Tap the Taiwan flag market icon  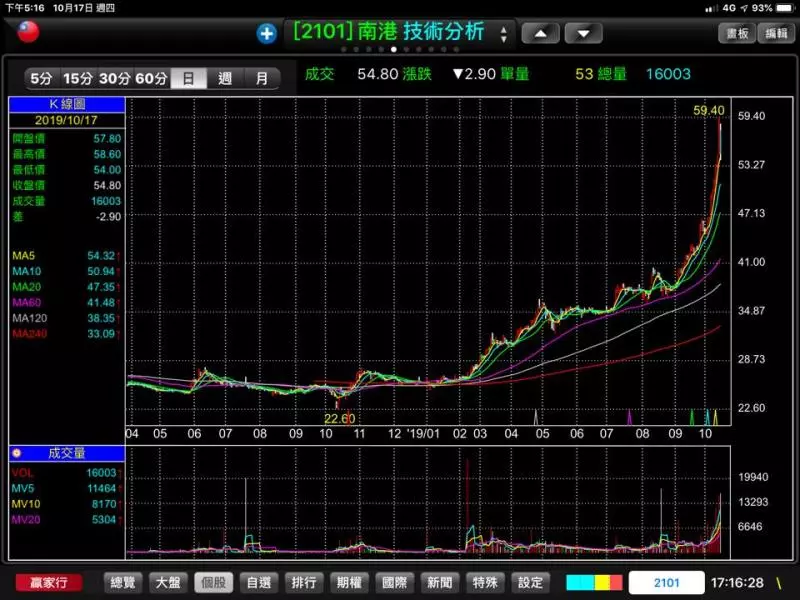coord(29,32)
